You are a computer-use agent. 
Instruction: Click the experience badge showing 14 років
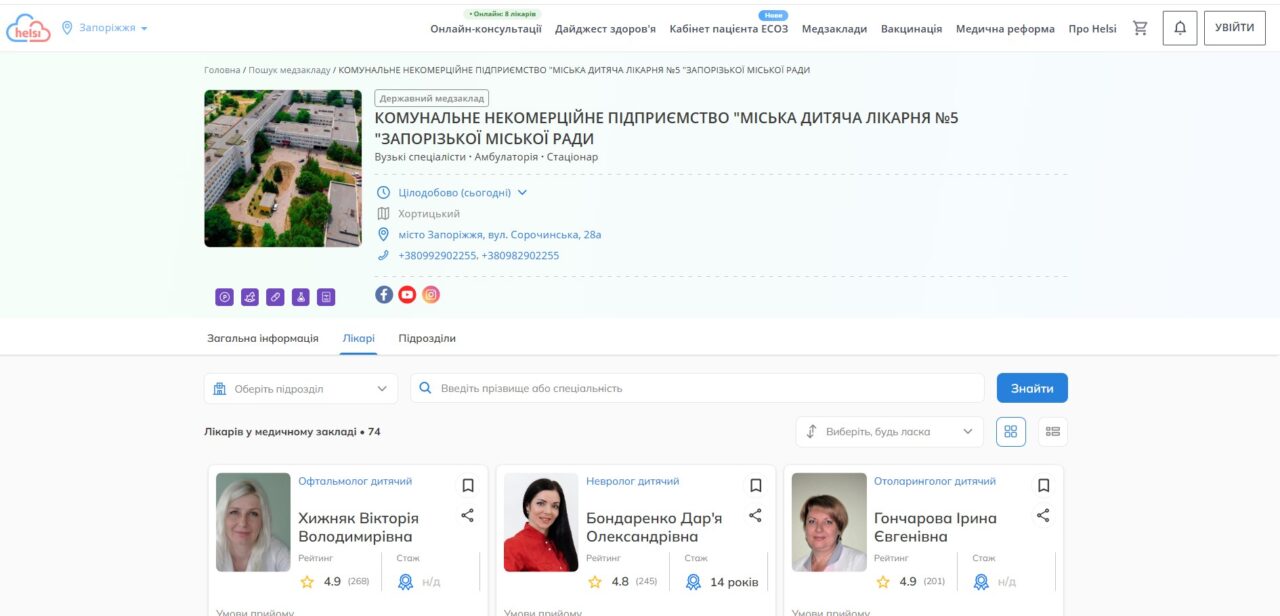(x=693, y=582)
